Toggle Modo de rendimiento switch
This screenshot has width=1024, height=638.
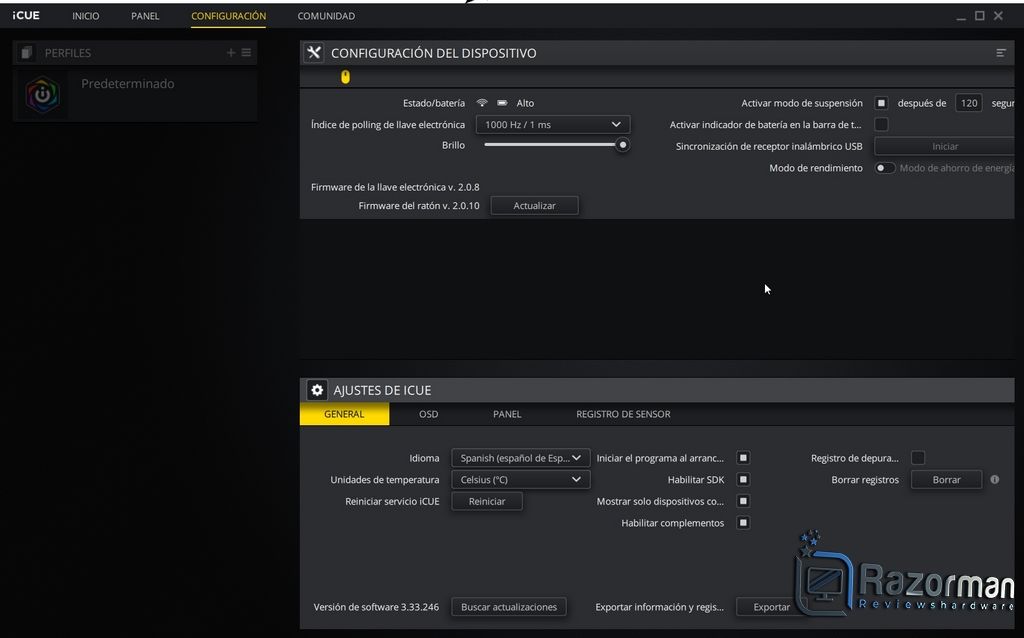pyautogui.click(x=884, y=168)
